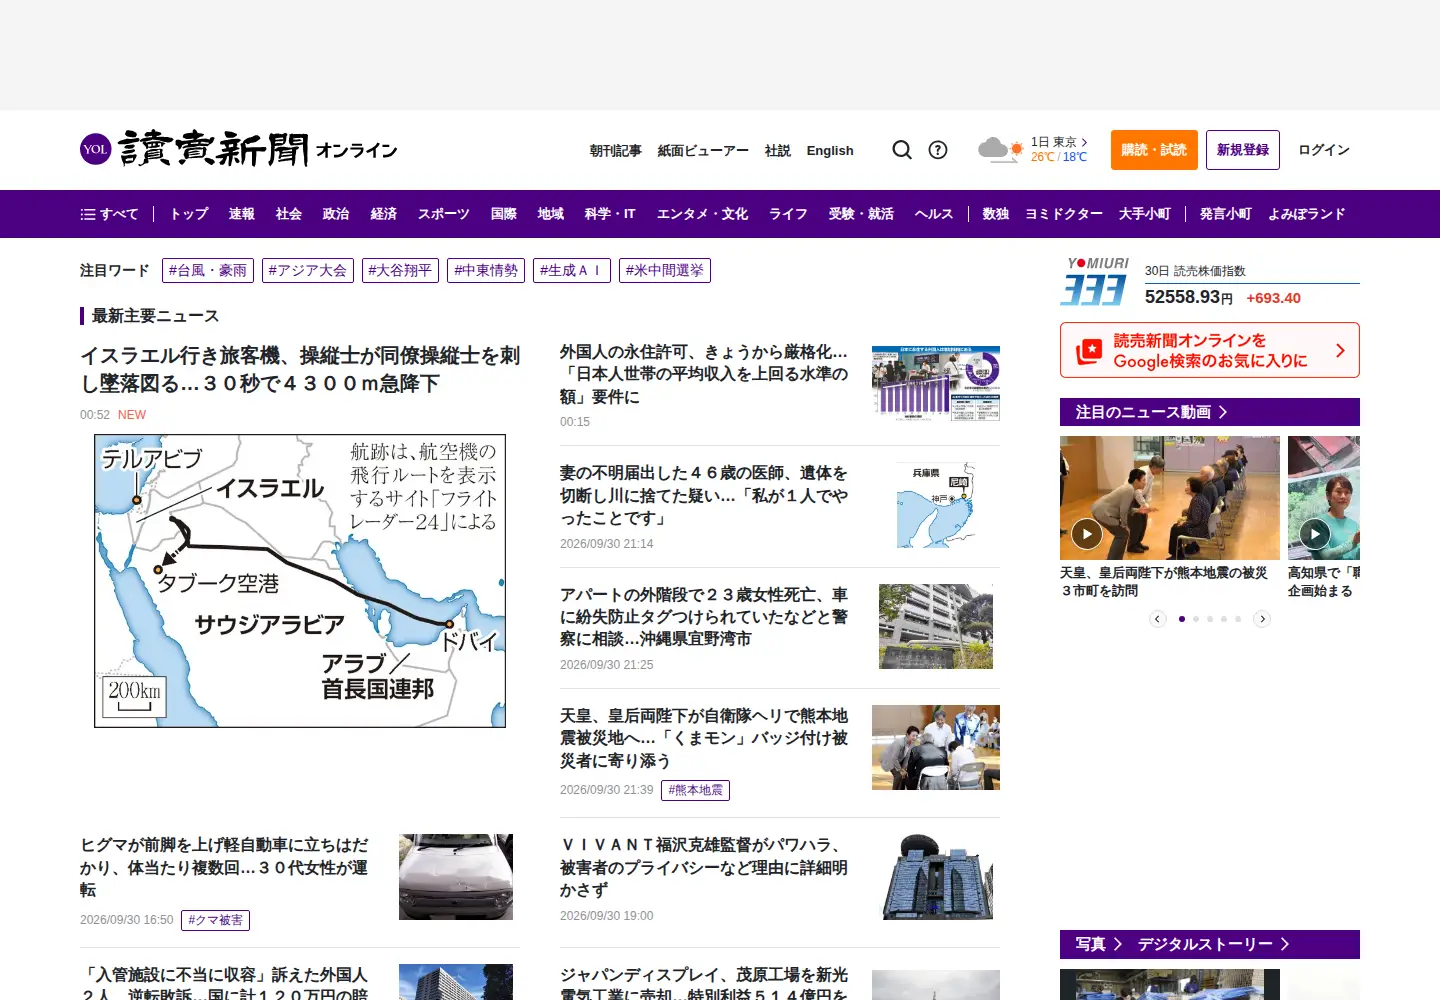Select the #台風・豪雨 keyword tag

(x=208, y=270)
